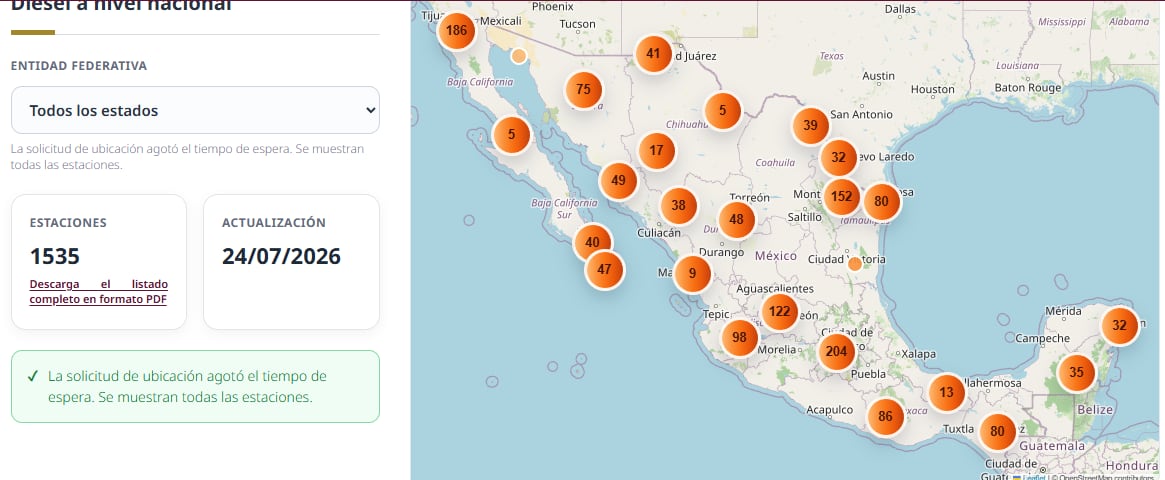Viewport: 1165px width, 480px height.
Task: Expand the 75 stations cluster in Sonora
Action: click(x=583, y=90)
